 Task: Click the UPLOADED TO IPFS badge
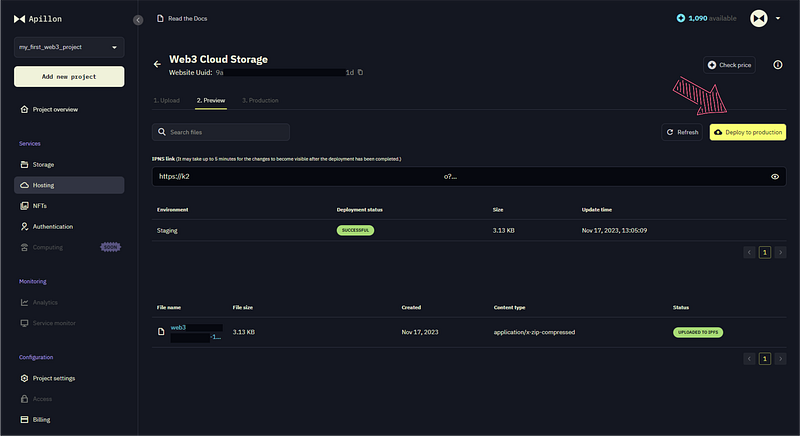pyautogui.click(x=698, y=332)
